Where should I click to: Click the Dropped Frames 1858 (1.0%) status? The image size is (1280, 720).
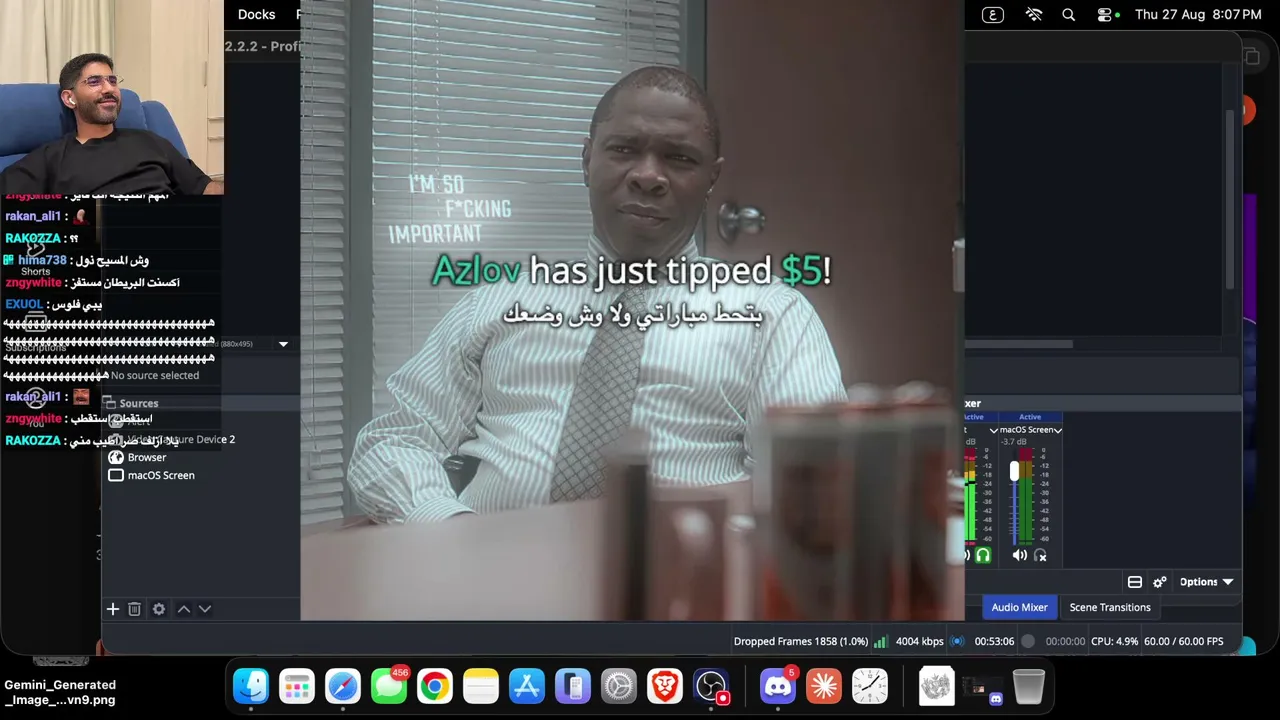click(801, 642)
